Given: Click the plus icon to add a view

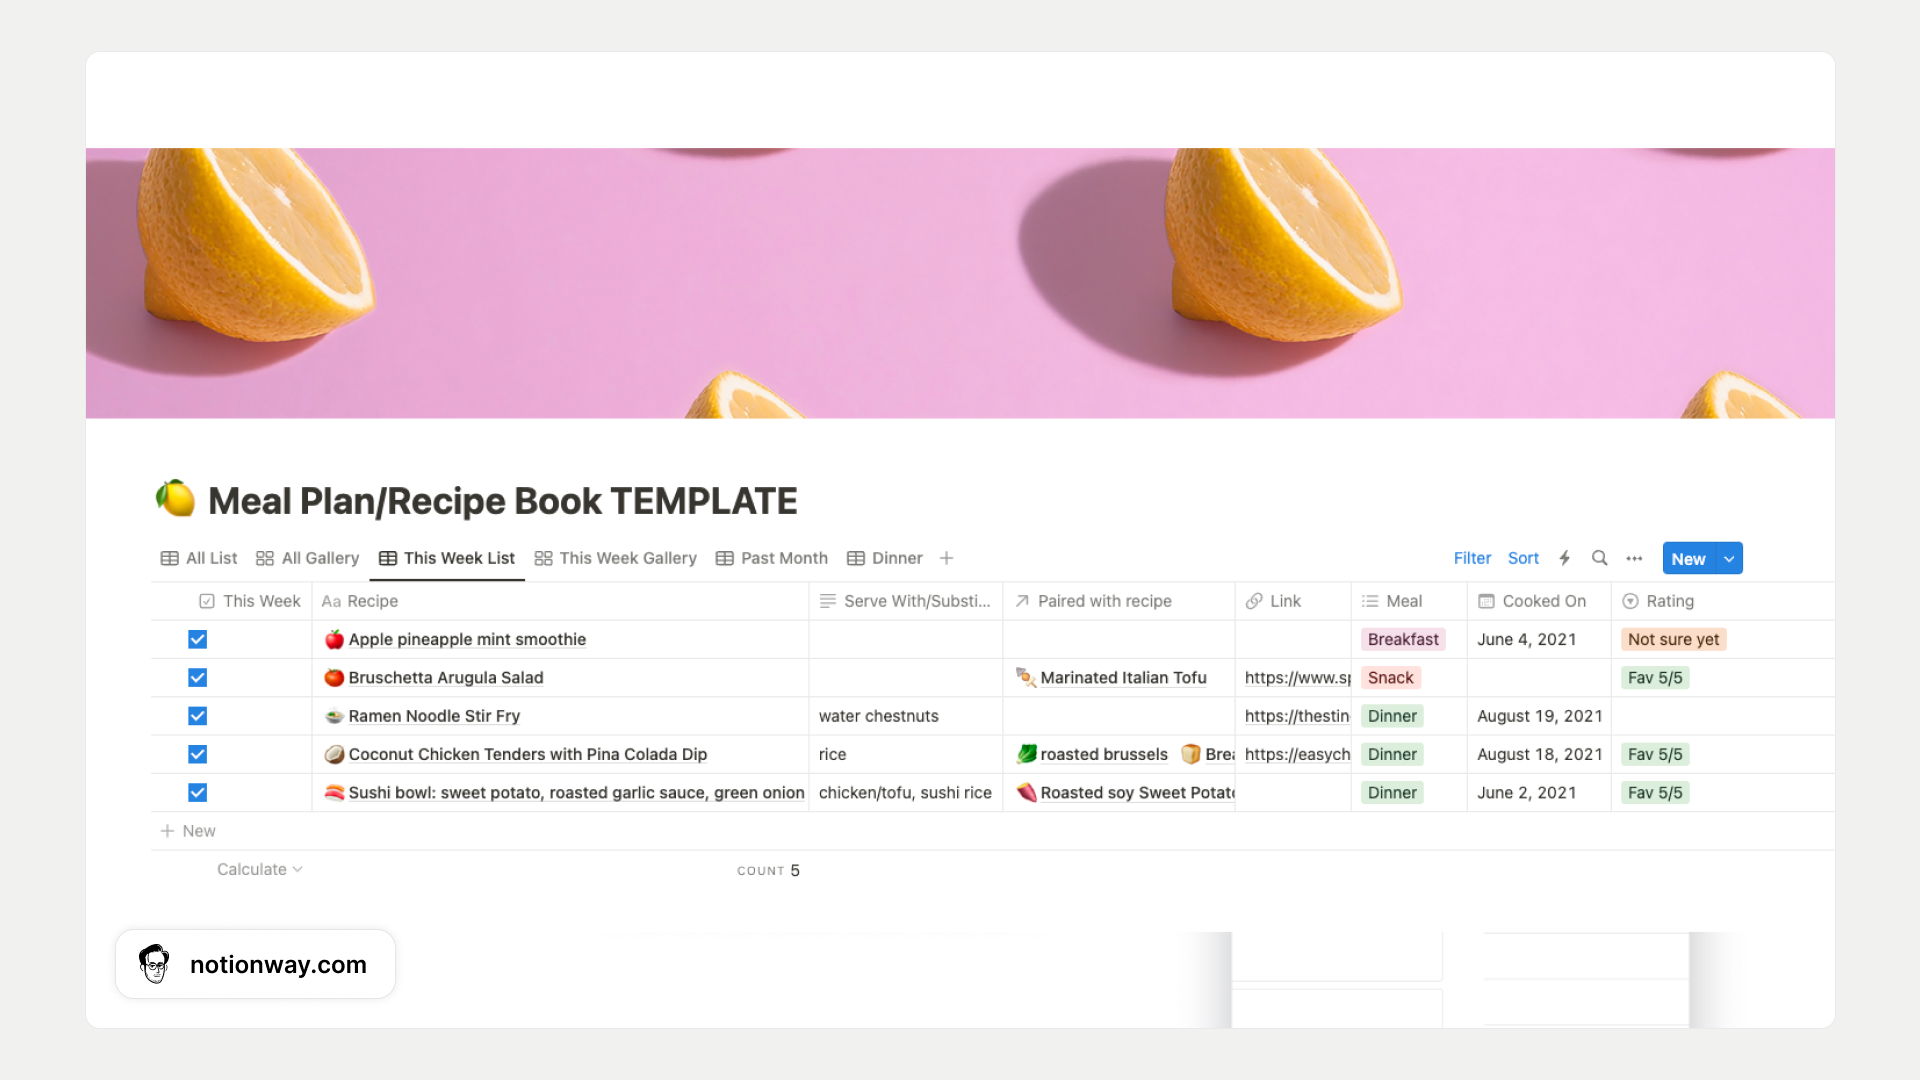Looking at the screenshot, I should (x=946, y=558).
